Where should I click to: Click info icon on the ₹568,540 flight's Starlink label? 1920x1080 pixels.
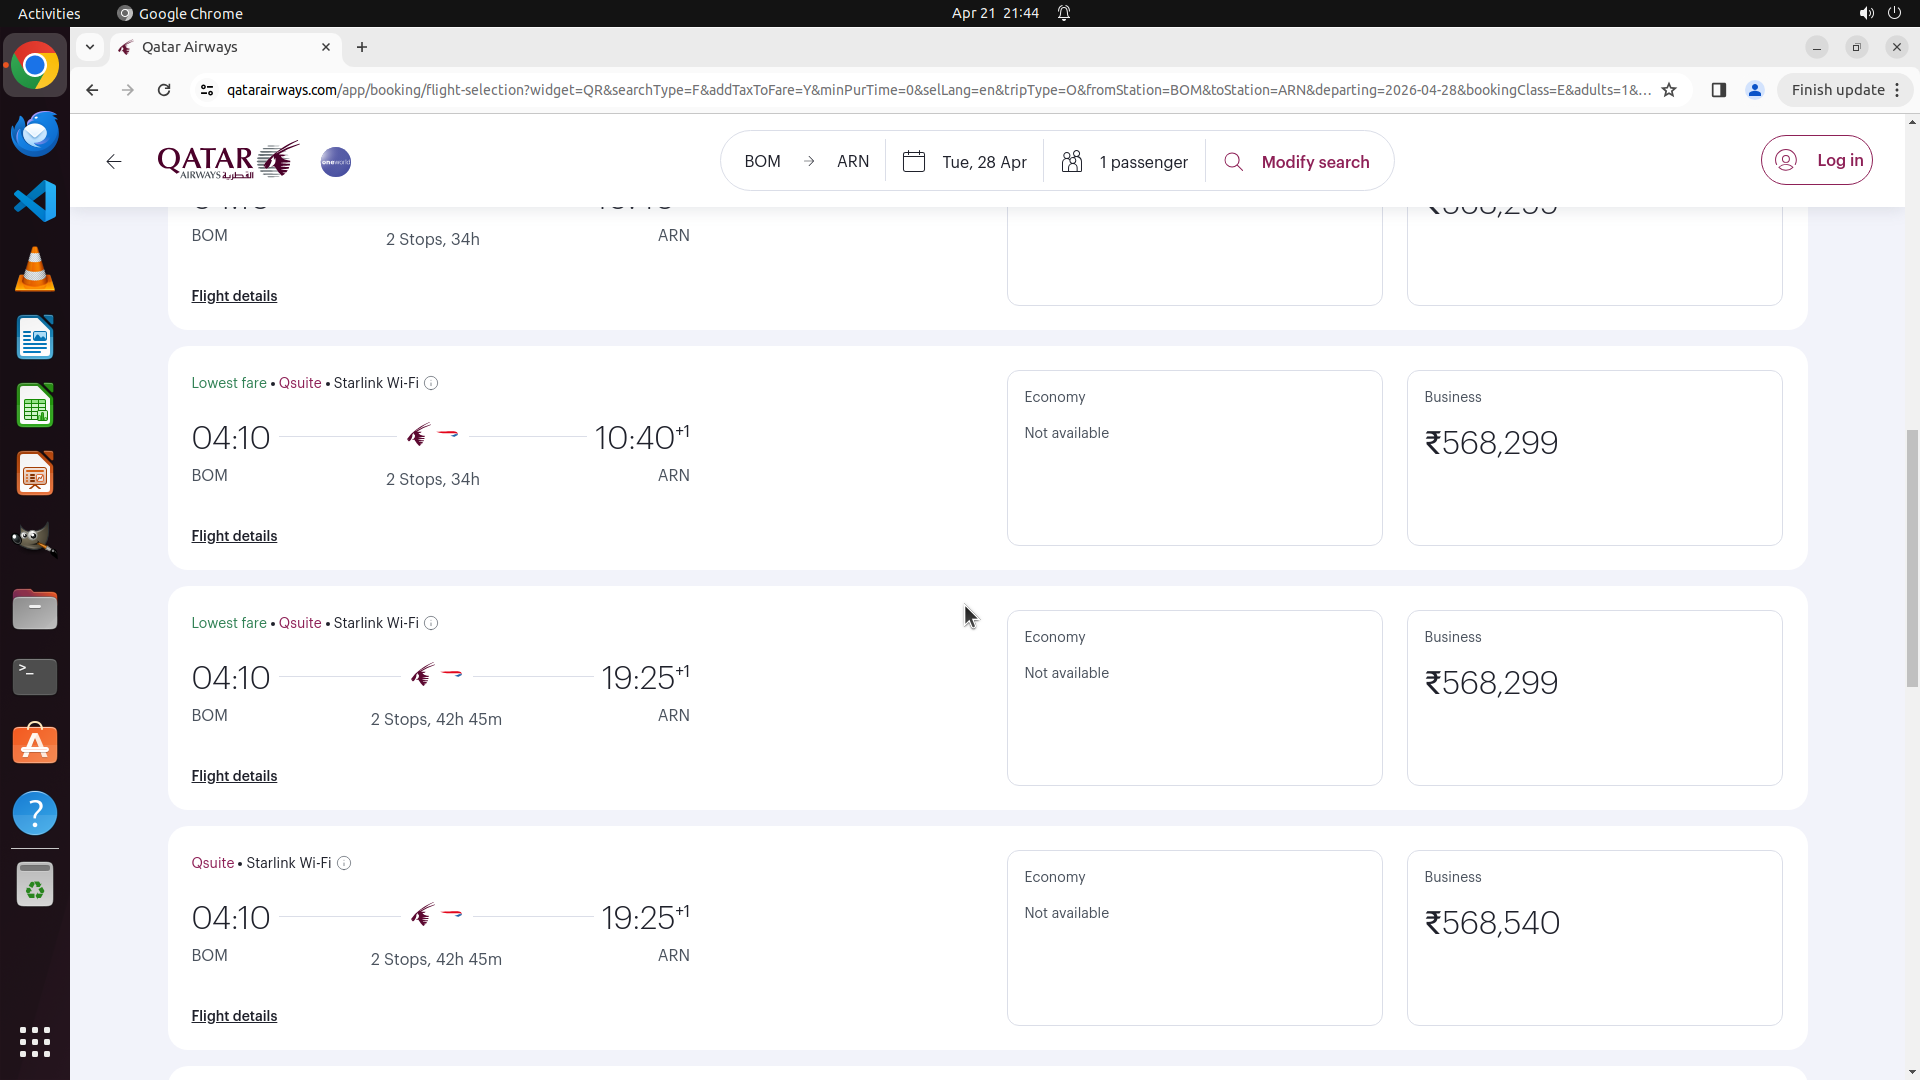click(x=344, y=864)
